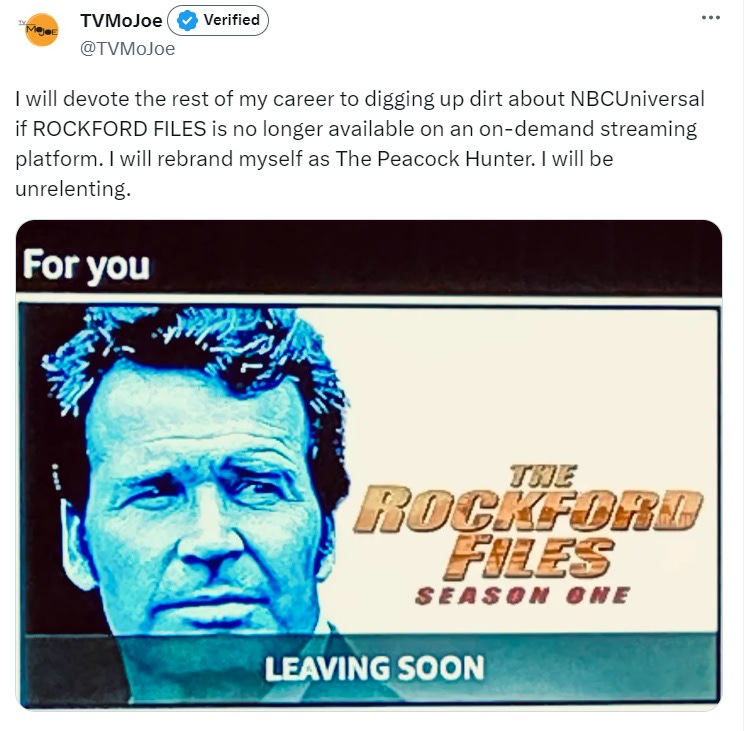
Task: Click 'ROCKFORD FILES' text in tweet body
Action: tap(120, 129)
